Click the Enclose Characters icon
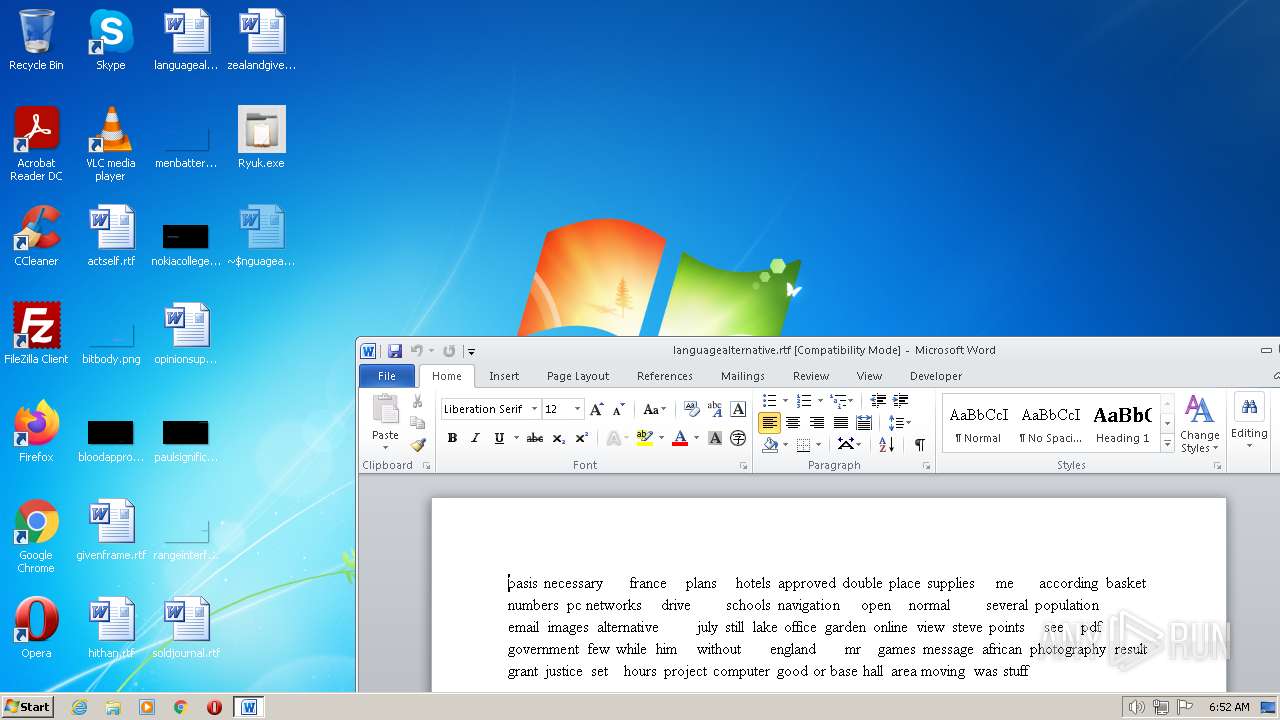 pos(738,438)
